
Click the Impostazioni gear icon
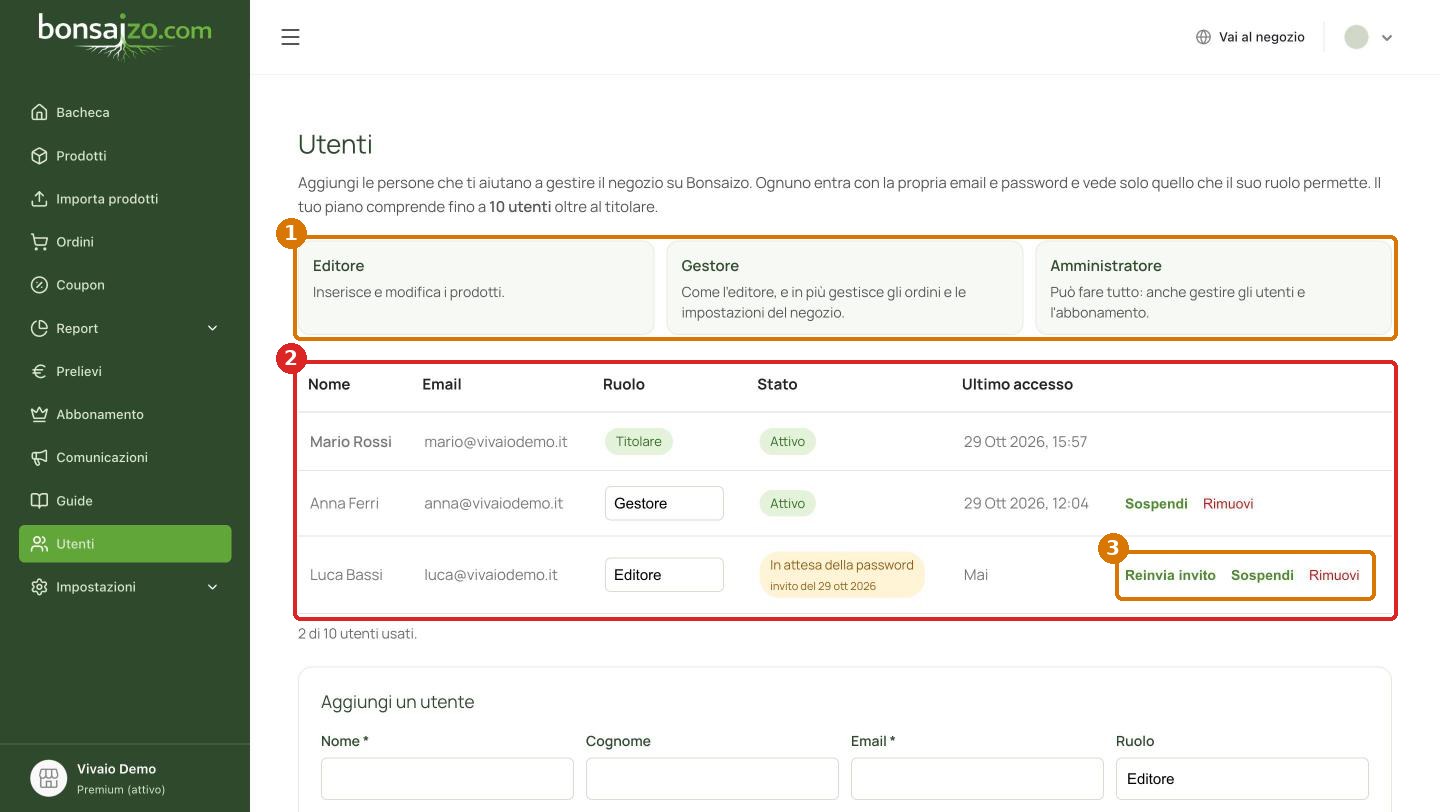tap(39, 587)
